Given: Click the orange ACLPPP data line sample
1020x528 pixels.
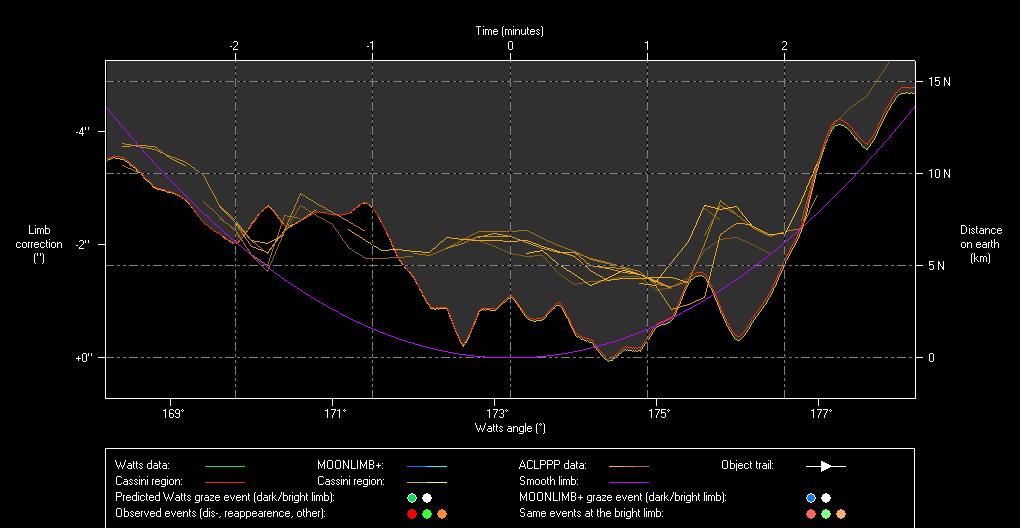Looking at the screenshot, I should tap(628, 466).
